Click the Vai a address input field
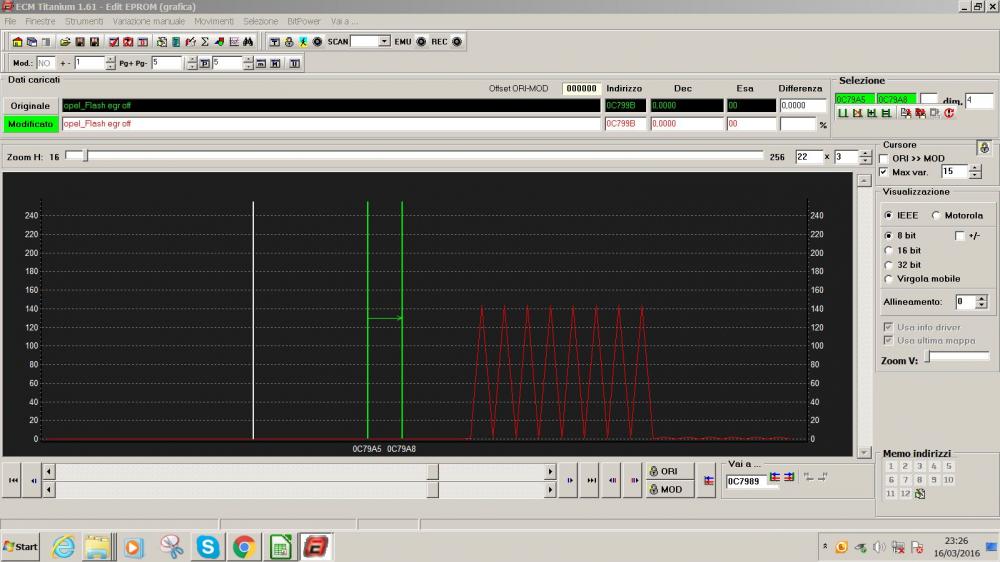This screenshot has width=1000, height=562. (x=745, y=481)
